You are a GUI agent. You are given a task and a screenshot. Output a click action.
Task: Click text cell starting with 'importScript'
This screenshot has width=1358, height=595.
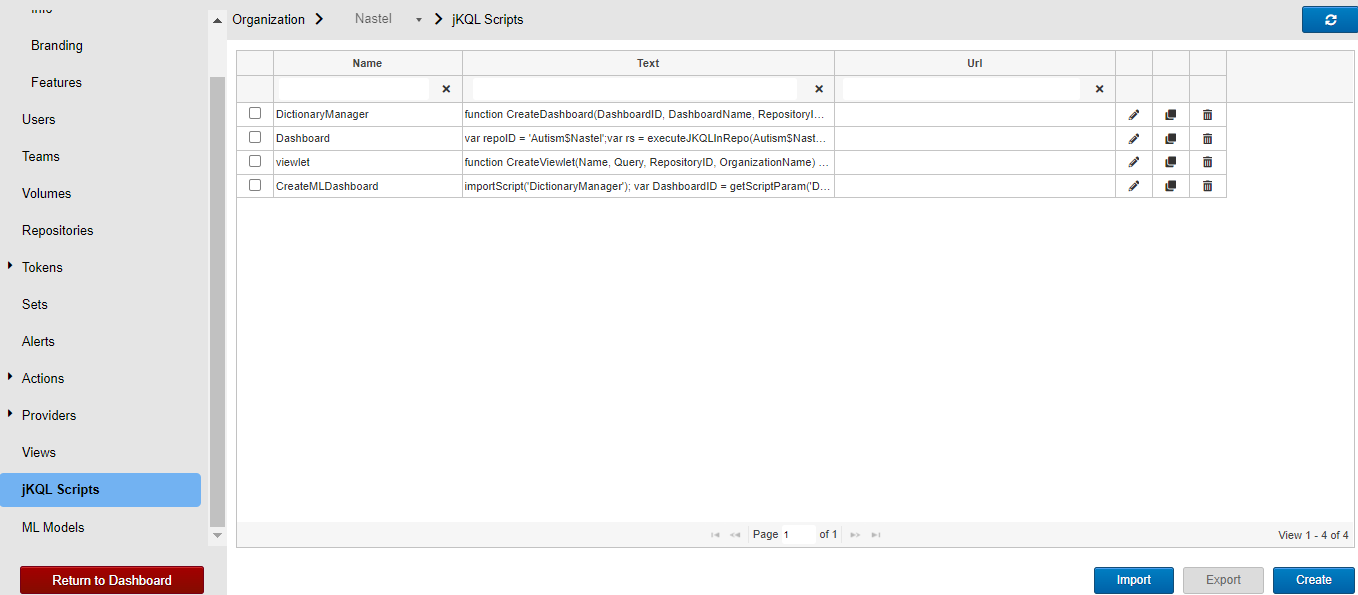coord(648,186)
